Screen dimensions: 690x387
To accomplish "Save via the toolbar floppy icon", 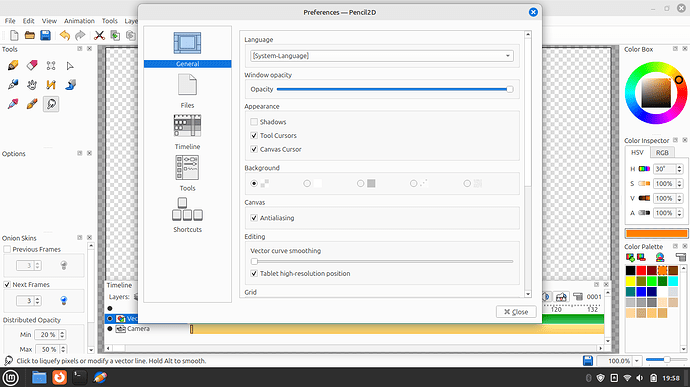I will pos(45,35).
